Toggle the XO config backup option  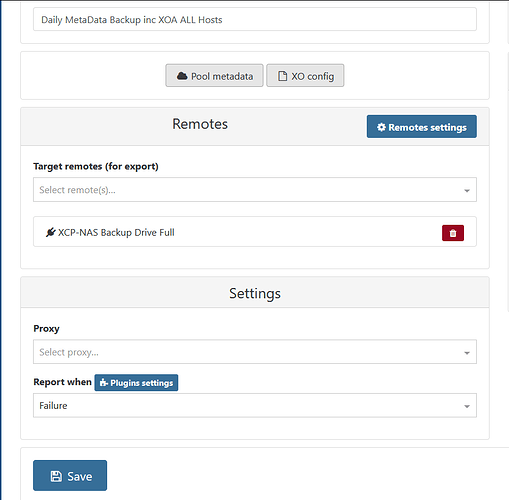coord(305,76)
